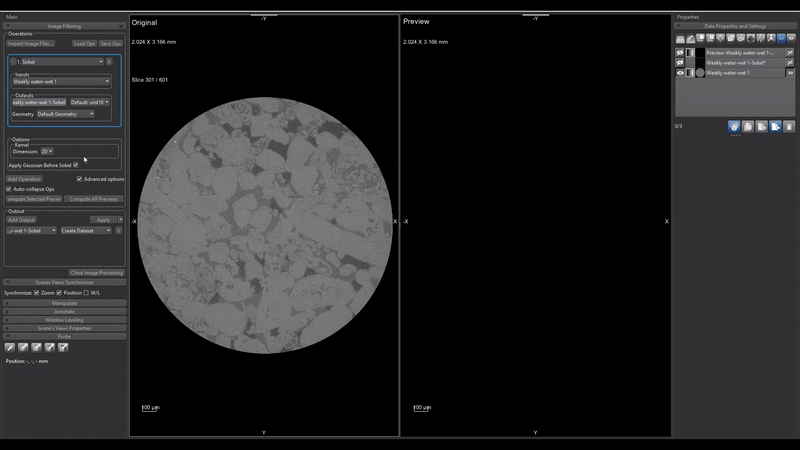Click the arrow icon right of Weakly water-wet 1 row
Screen dimensions: 800x450
790,73
